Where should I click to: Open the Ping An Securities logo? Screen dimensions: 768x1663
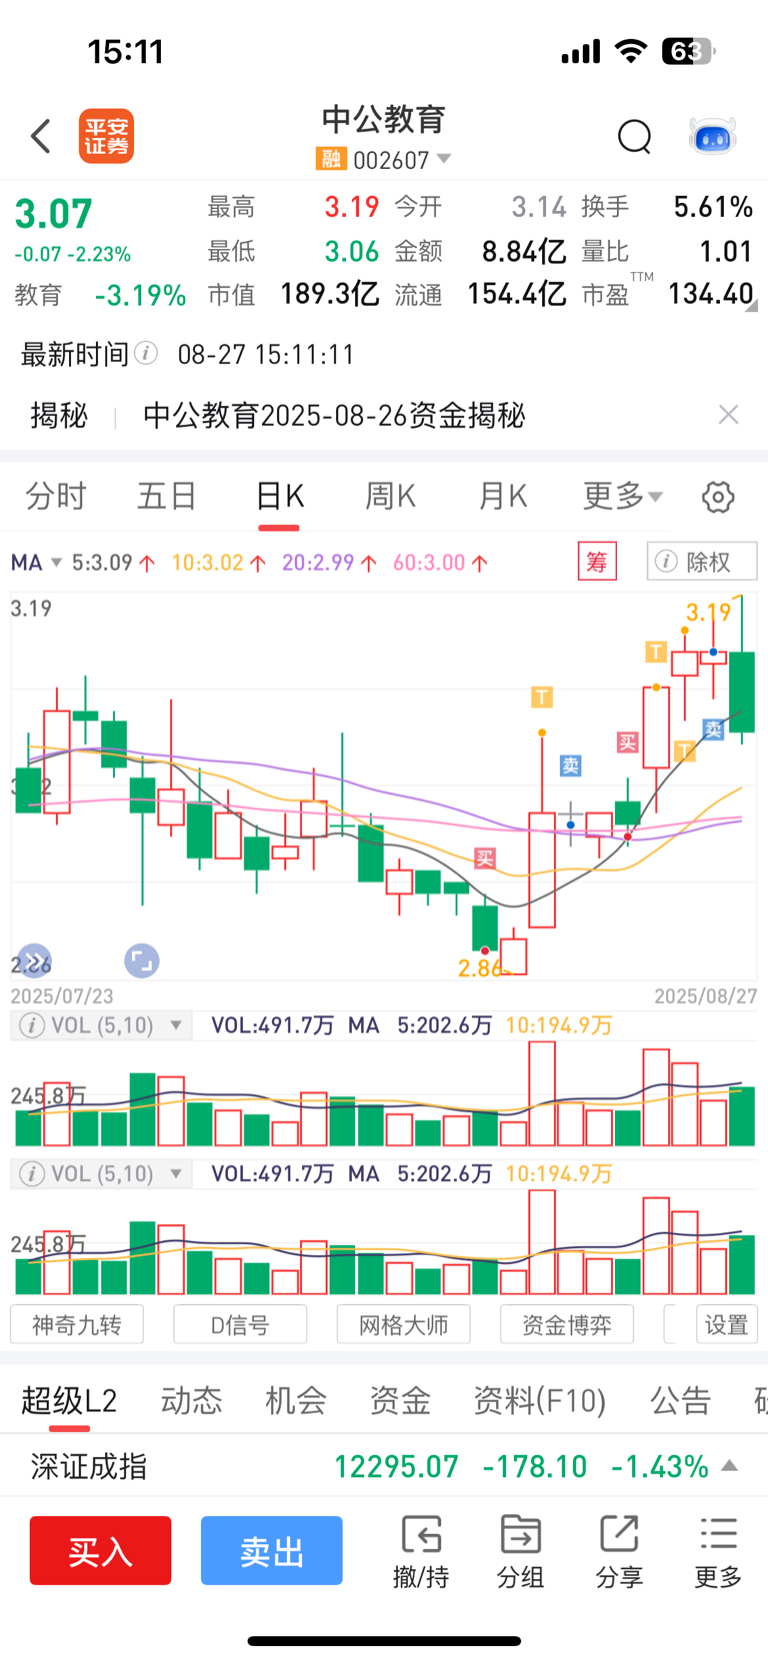pyautogui.click(x=106, y=136)
